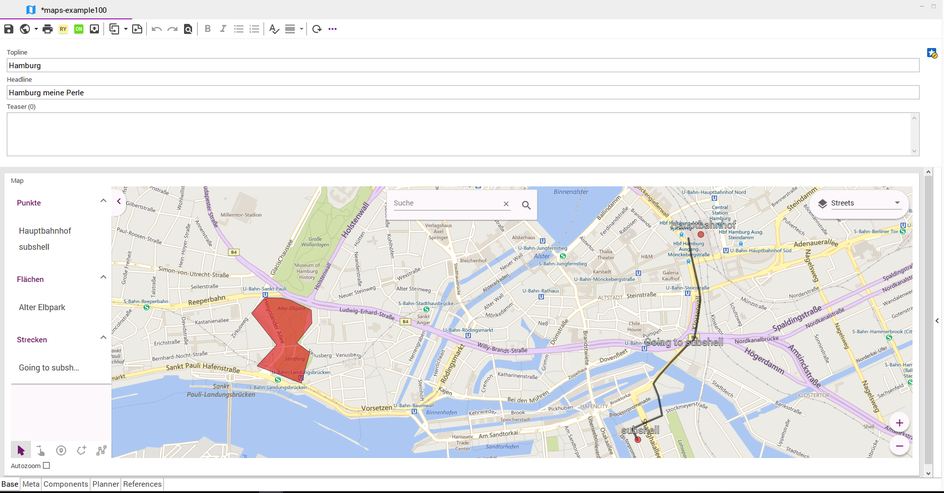Open the purple three-dots overflow menu

tap(332, 29)
